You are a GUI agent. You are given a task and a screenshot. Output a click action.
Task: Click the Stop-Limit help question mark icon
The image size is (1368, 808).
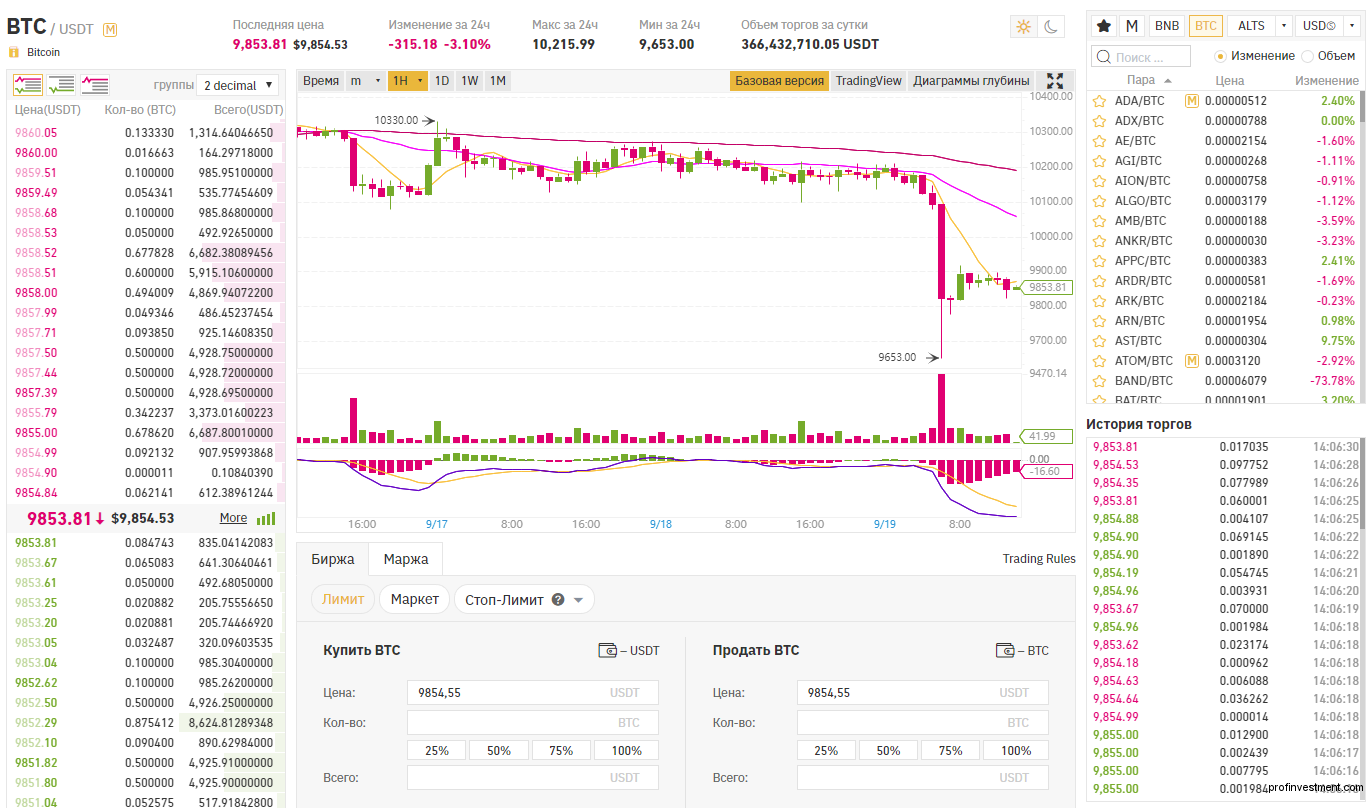(558, 600)
